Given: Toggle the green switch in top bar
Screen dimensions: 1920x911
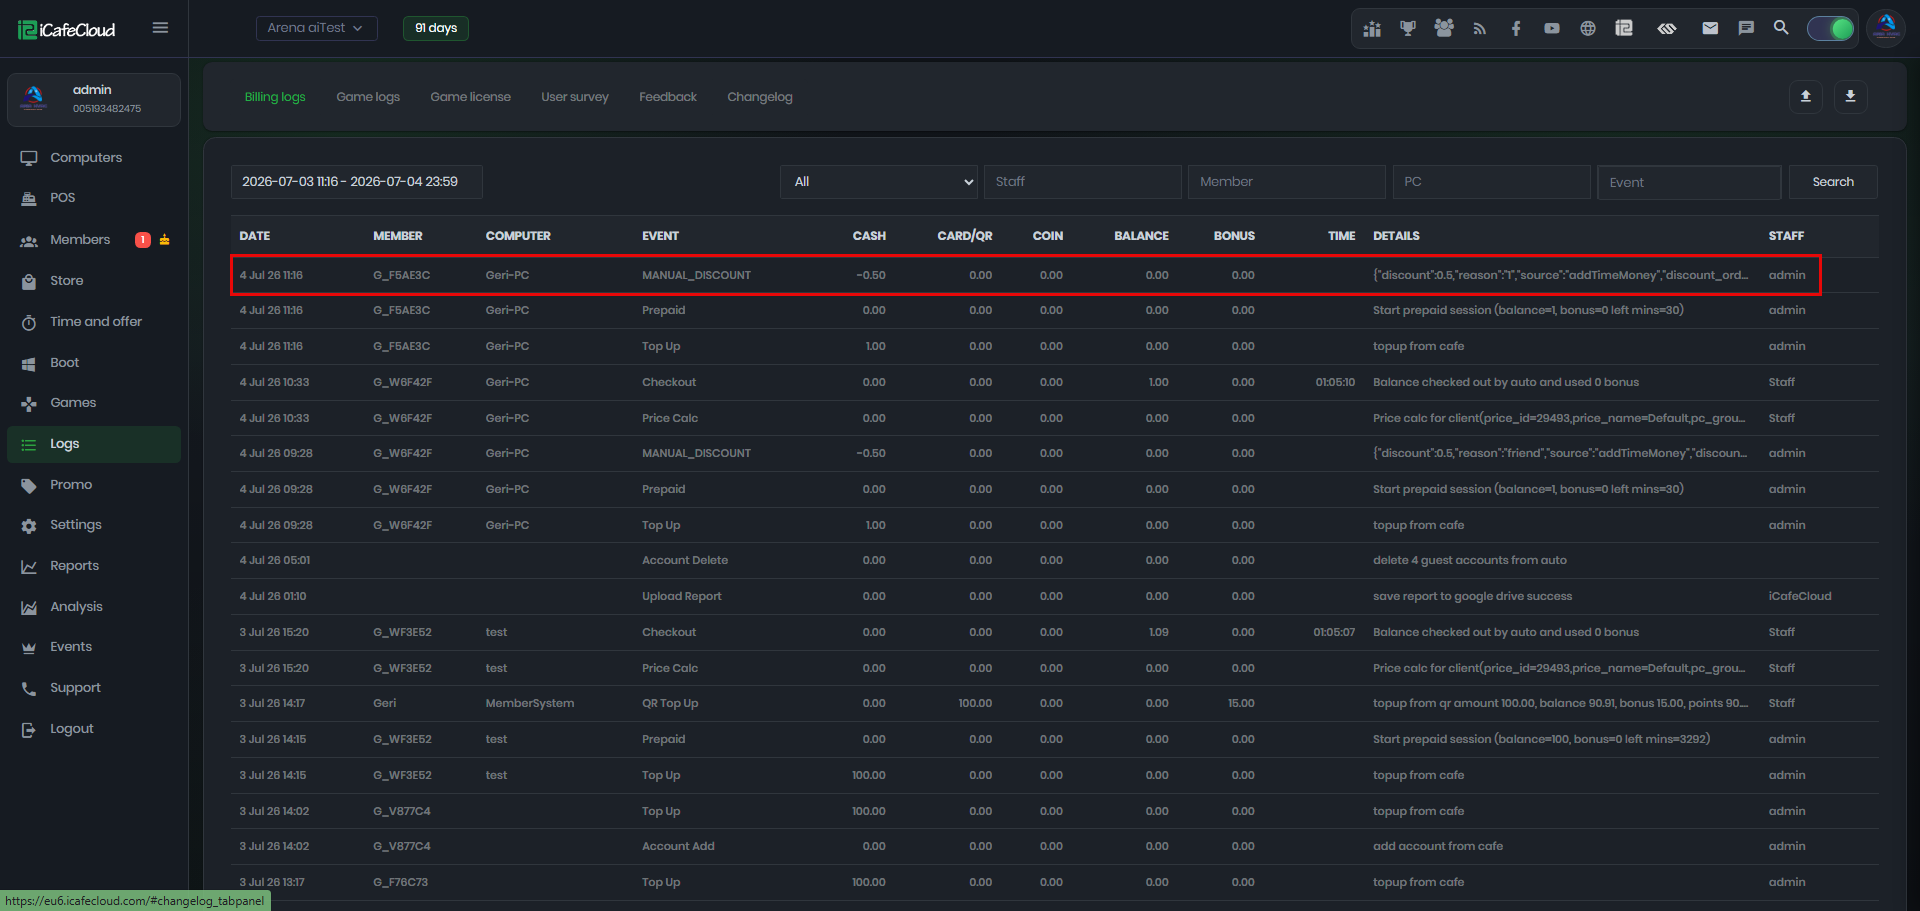Looking at the screenshot, I should pyautogui.click(x=1831, y=28).
